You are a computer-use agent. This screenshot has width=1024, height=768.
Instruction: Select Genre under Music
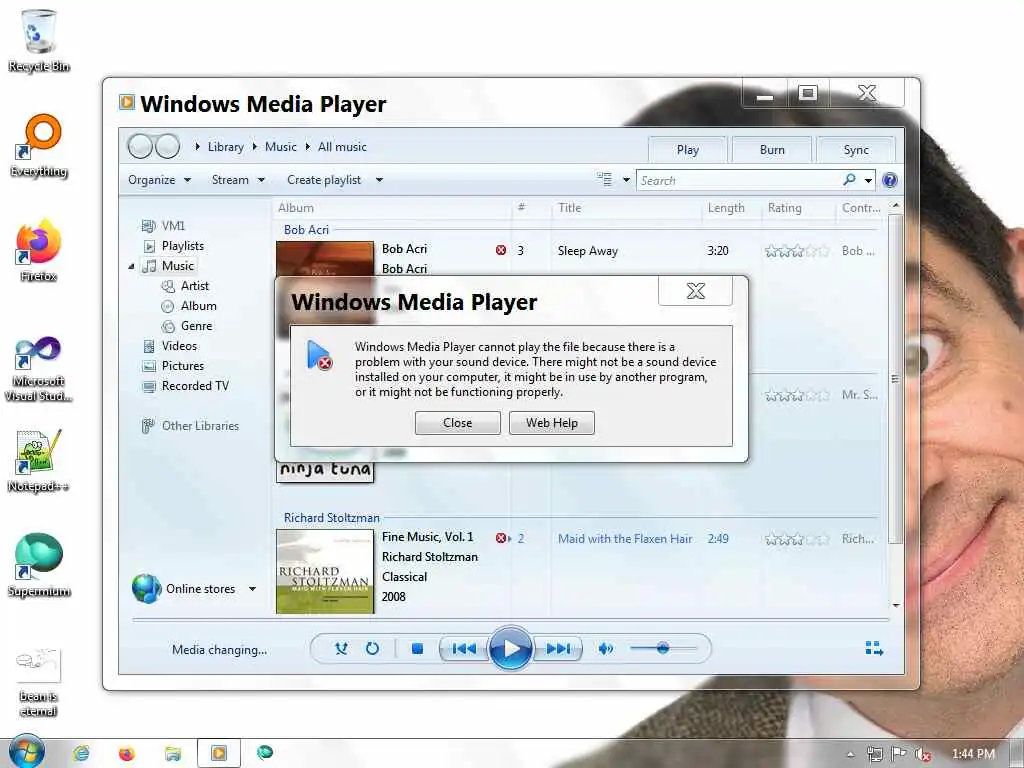point(196,325)
